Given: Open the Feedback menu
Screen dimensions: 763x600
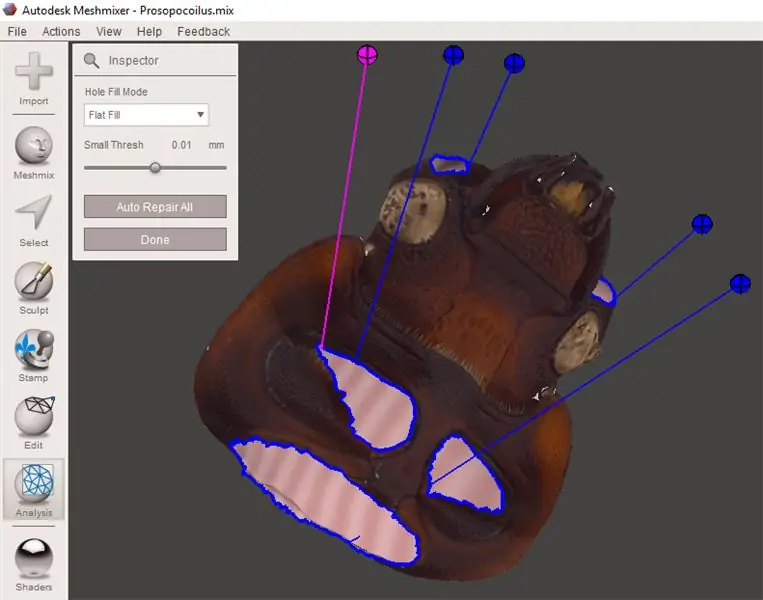Looking at the screenshot, I should pyautogui.click(x=203, y=31).
